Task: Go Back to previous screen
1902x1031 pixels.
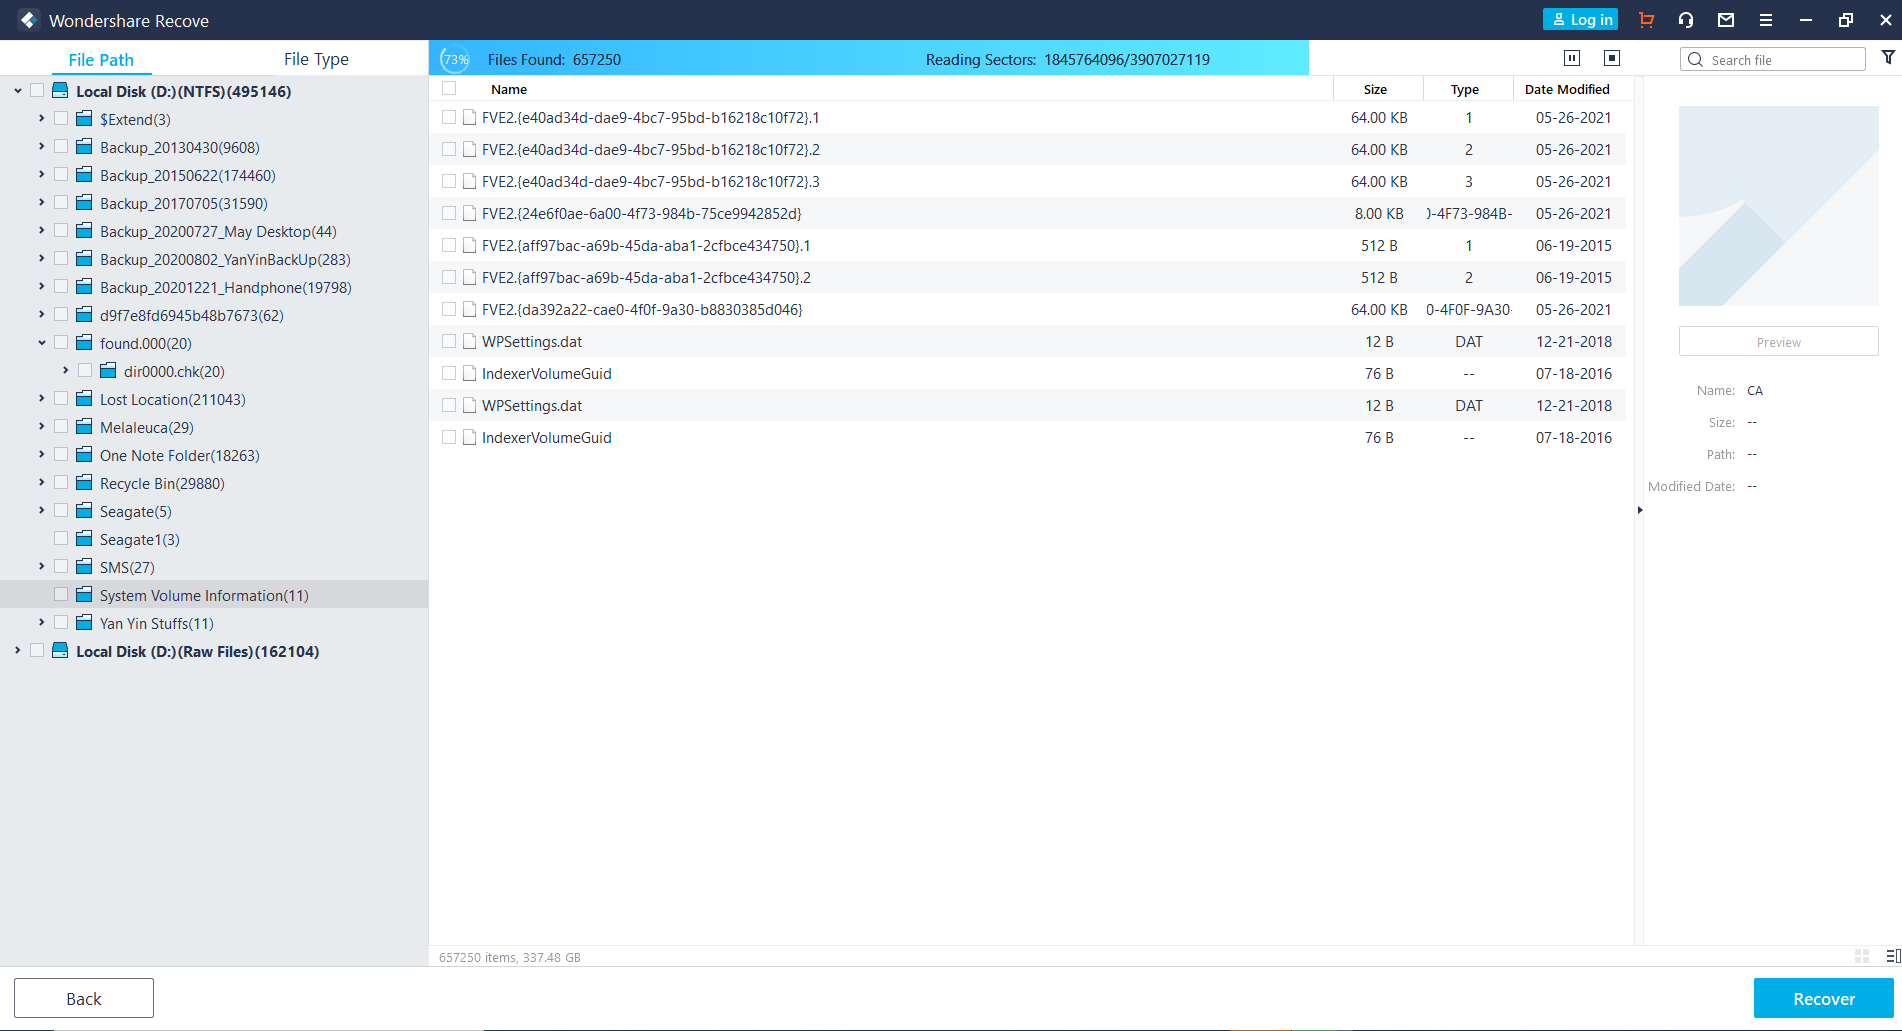Action: click(84, 998)
